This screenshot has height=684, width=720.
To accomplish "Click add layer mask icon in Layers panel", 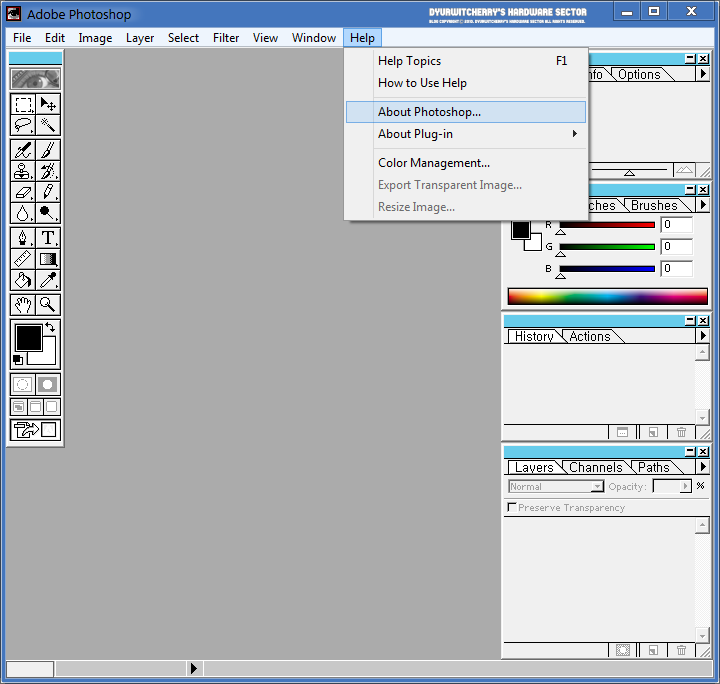I will coord(623,650).
